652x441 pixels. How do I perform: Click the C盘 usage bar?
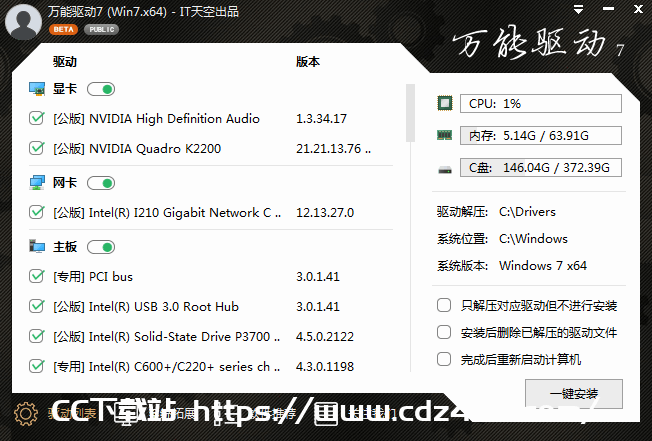pos(541,168)
